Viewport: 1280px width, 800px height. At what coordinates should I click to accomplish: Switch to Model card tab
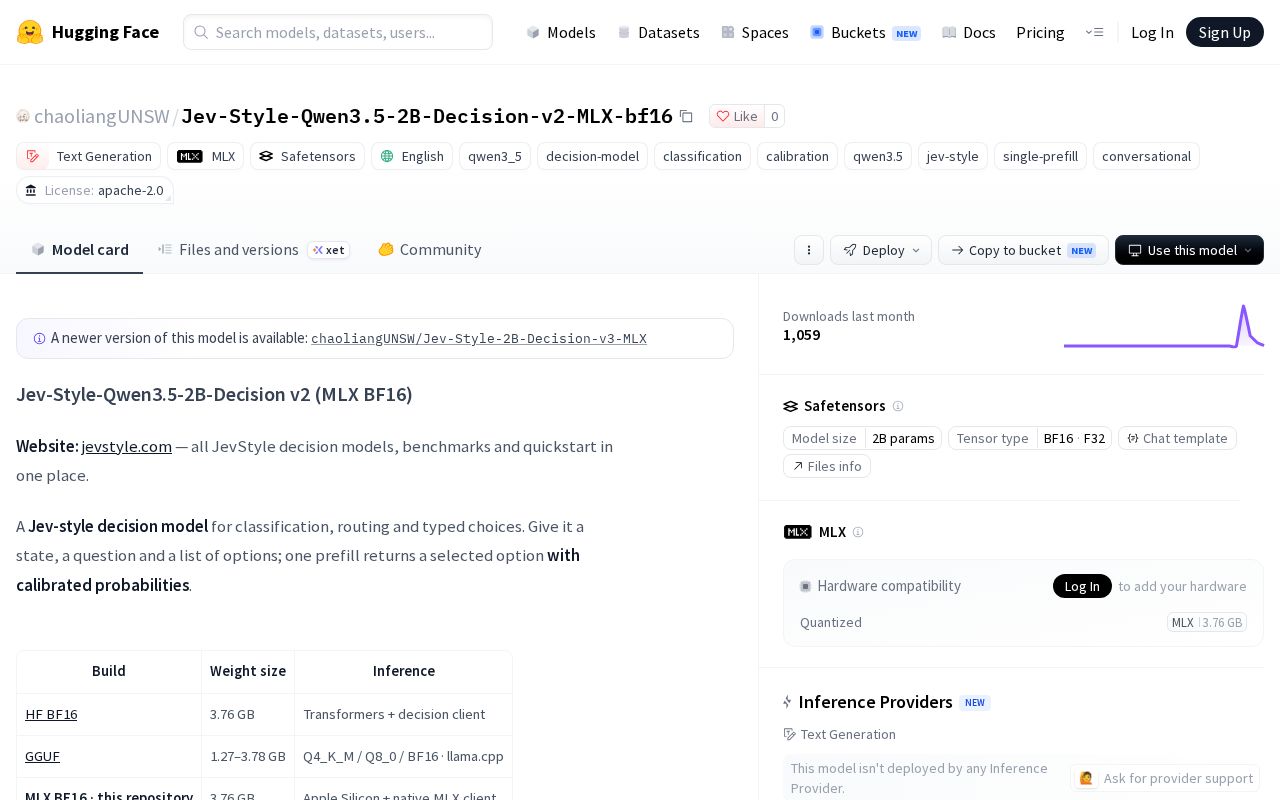point(80,250)
